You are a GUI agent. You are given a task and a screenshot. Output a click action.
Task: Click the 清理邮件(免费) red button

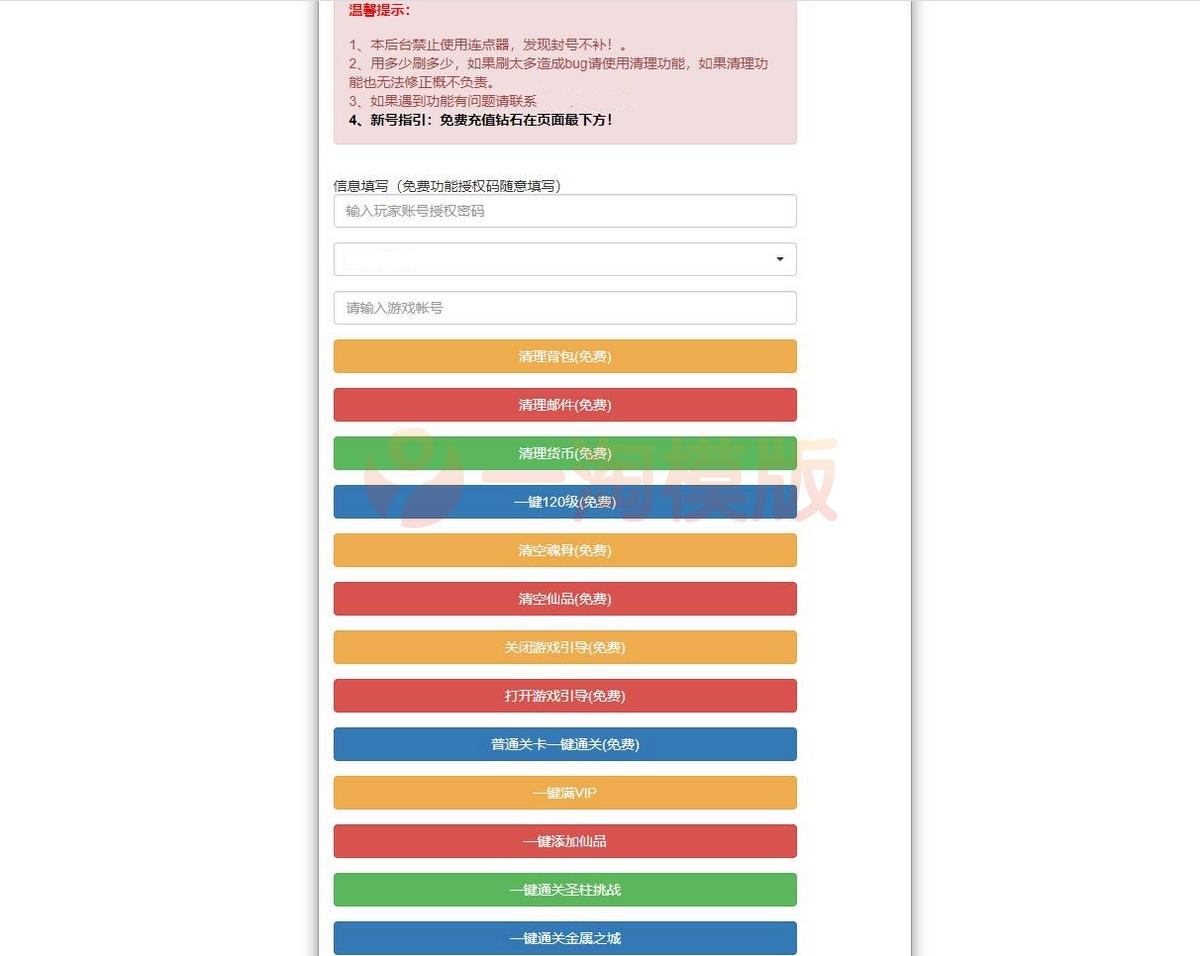565,404
